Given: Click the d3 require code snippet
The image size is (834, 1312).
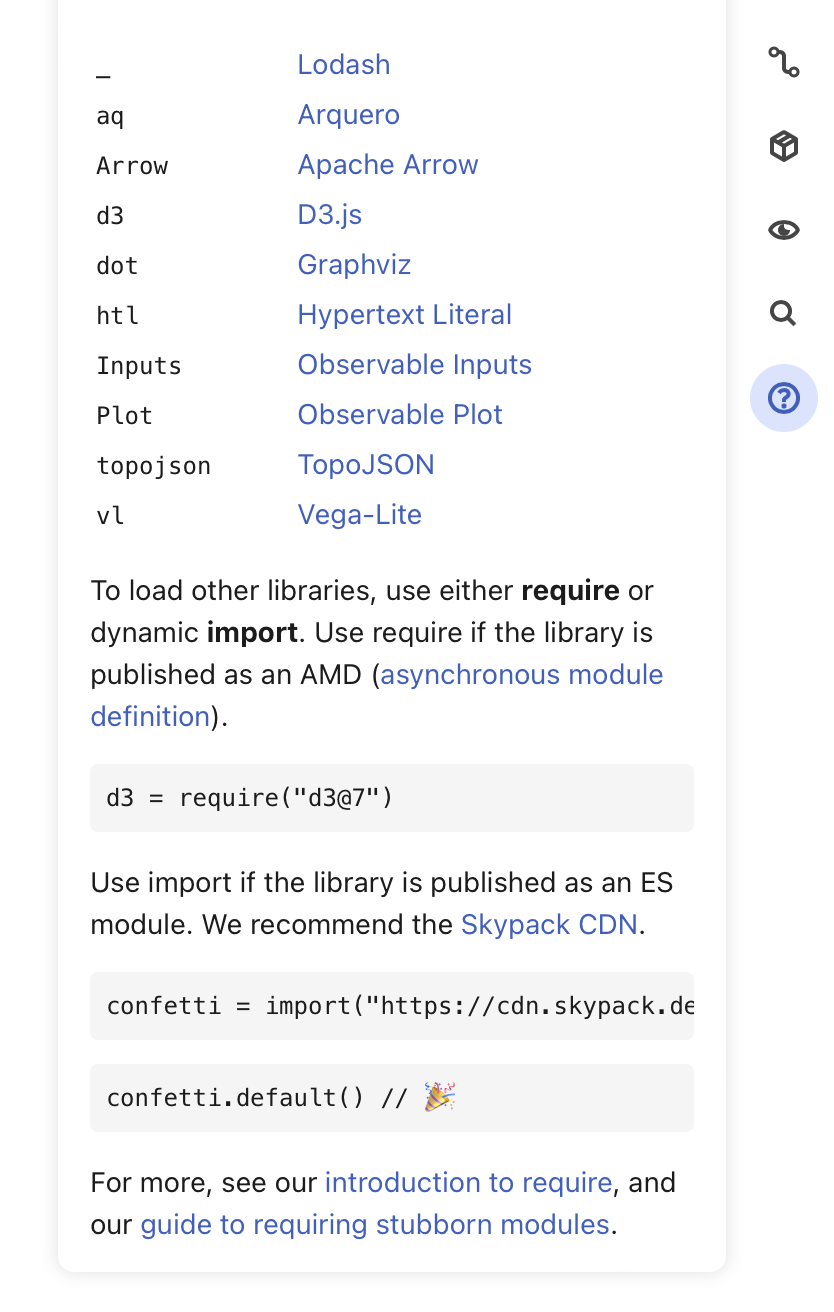Looking at the screenshot, I should pyautogui.click(x=392, y=798).
